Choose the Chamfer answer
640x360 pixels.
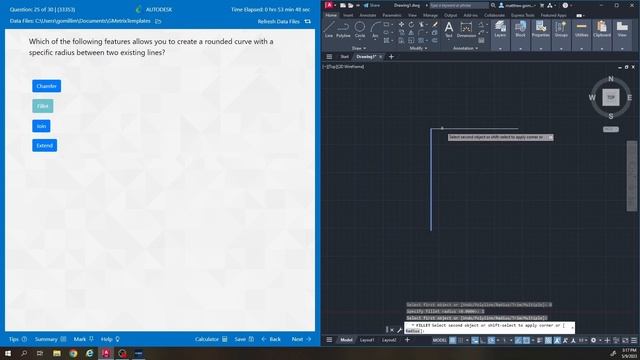coord(47,86)
